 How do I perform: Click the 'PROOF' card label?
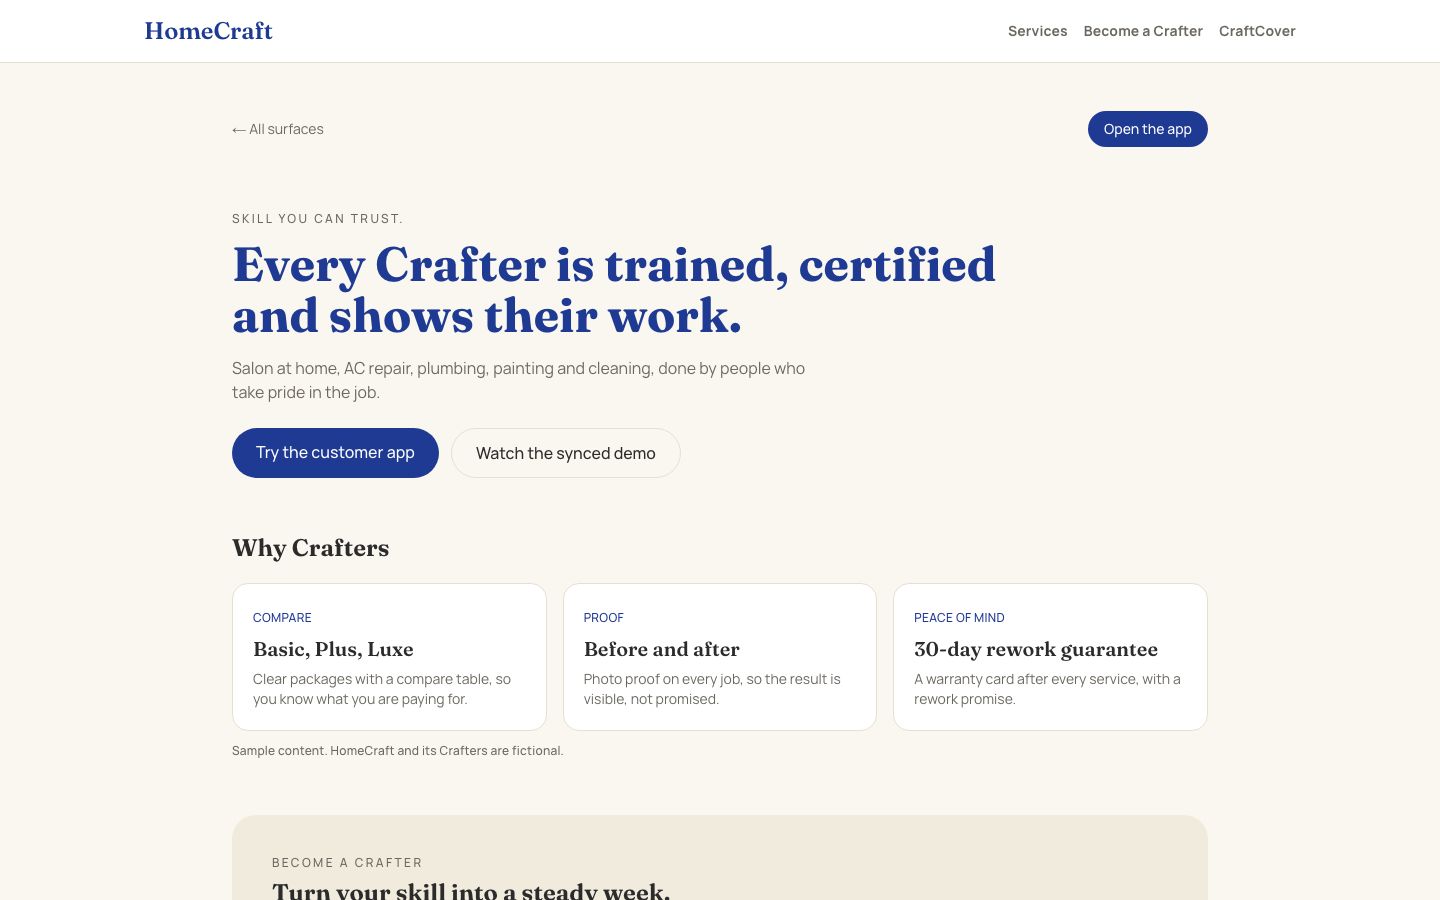point(604,618)
